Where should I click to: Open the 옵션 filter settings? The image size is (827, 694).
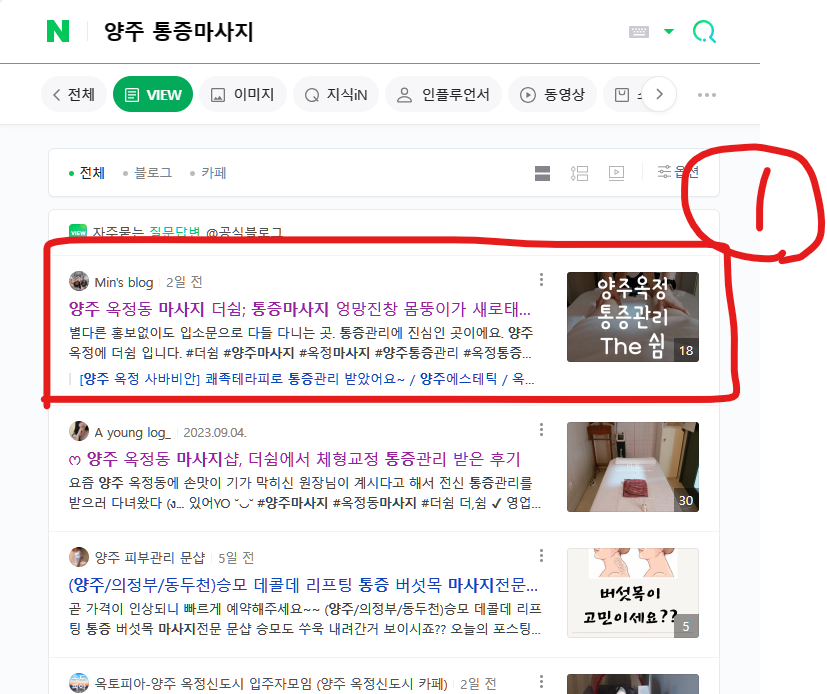coord(678,172)
